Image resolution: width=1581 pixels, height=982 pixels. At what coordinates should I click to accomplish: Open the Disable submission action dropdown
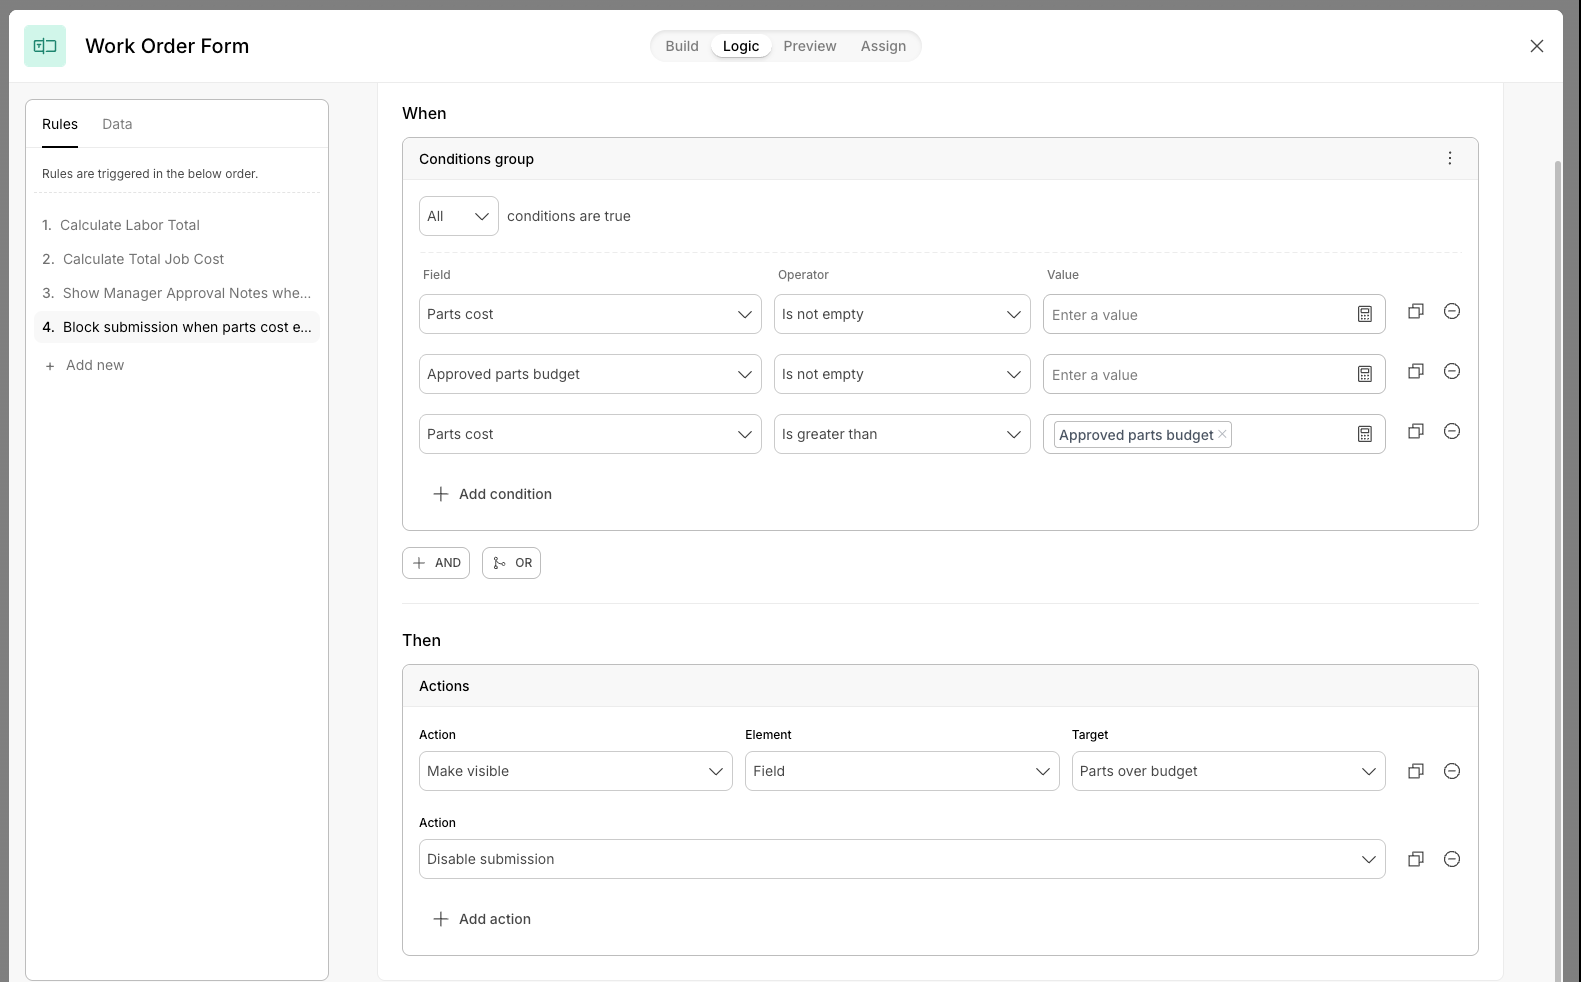902,859
